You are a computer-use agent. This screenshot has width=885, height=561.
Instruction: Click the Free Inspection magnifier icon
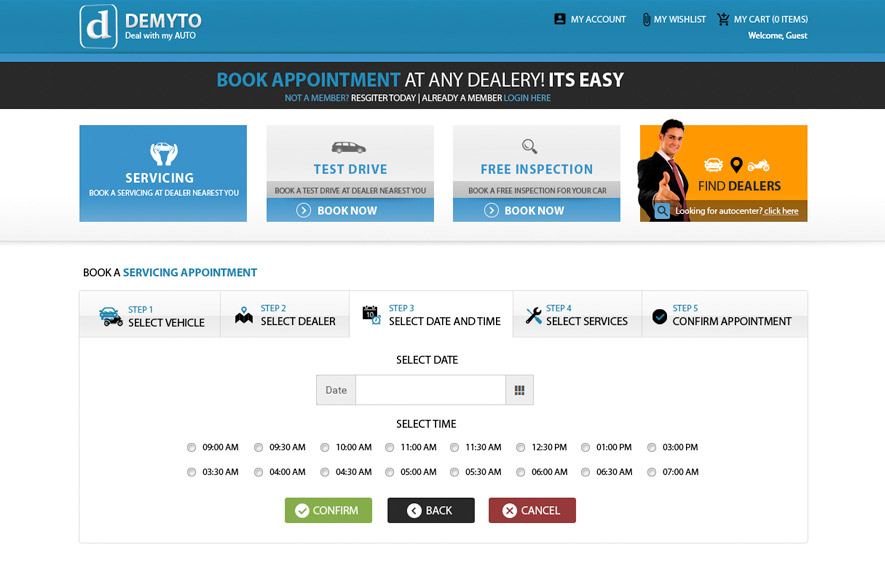coord(530,146)
